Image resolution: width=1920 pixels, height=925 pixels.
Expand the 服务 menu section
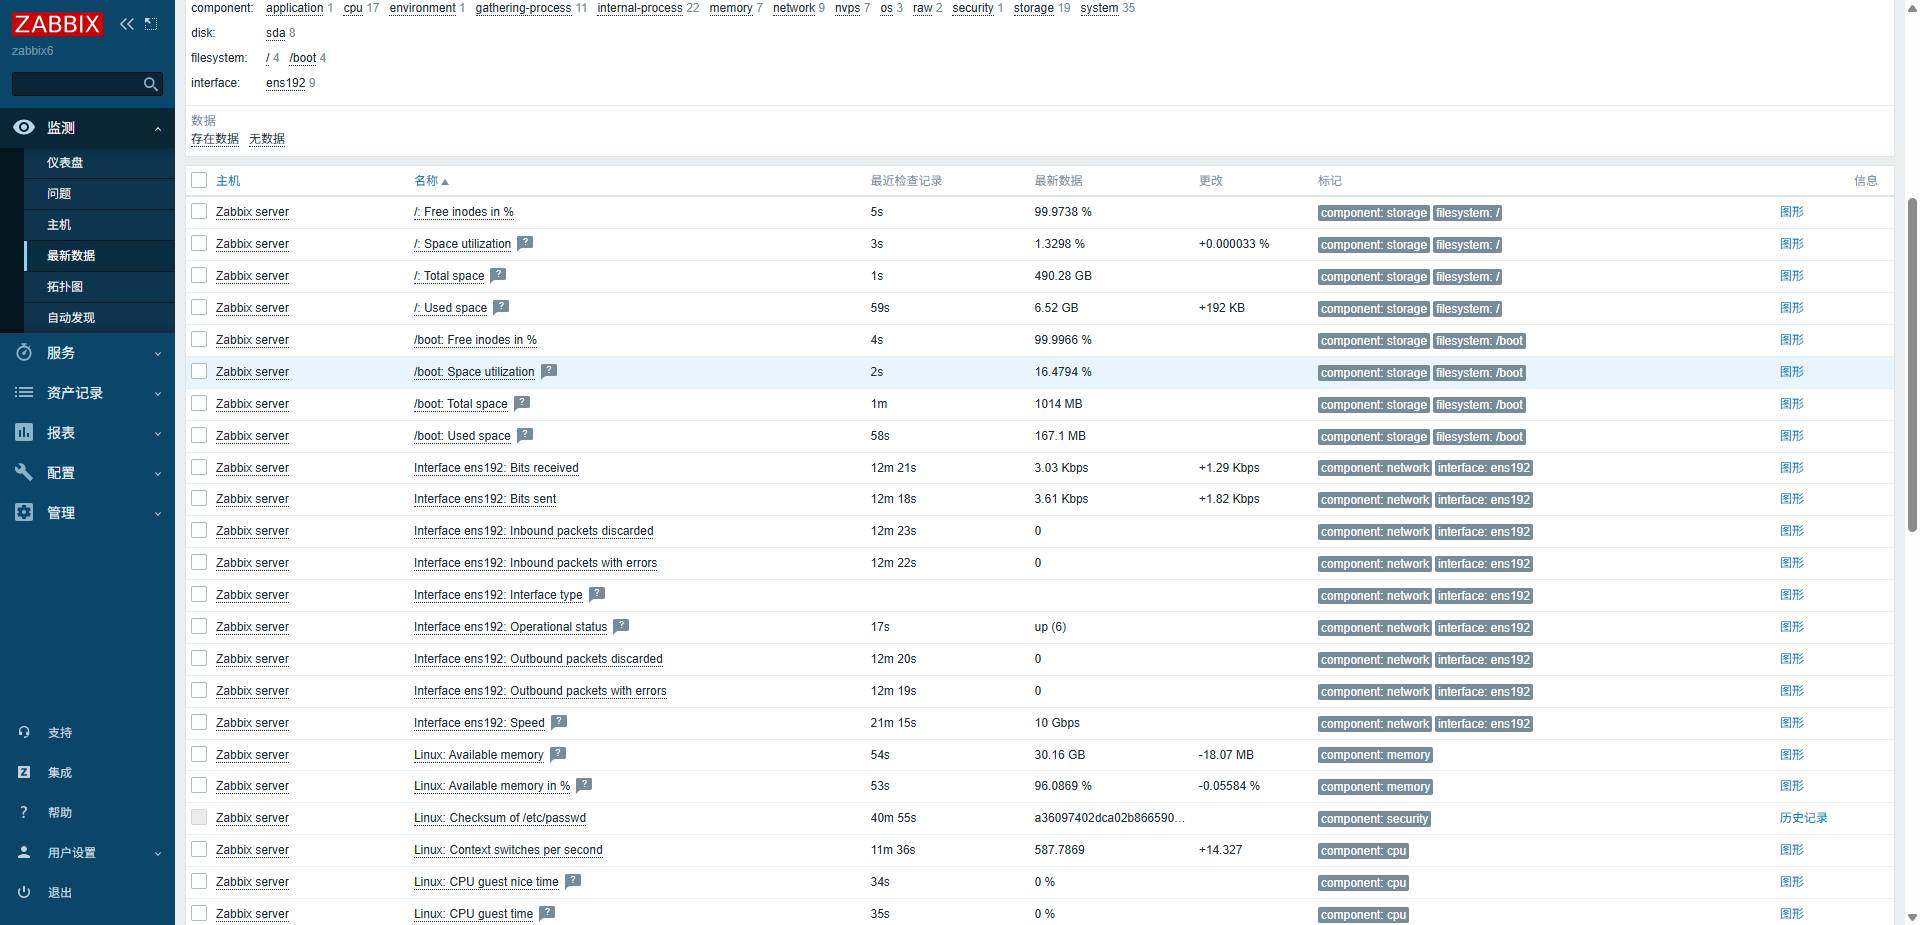click(x=158, y=353)
